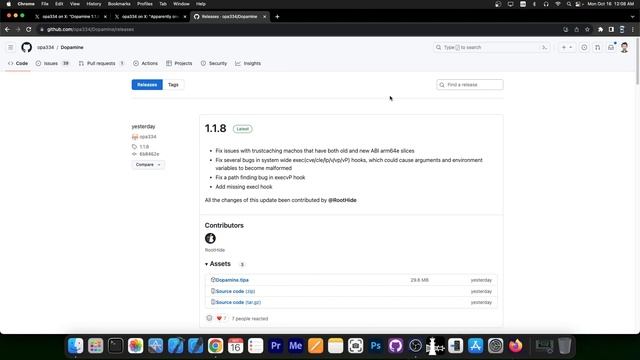
Task: Open the opa334 owner link in breadcrumb
Action: (x=45, y=47)
